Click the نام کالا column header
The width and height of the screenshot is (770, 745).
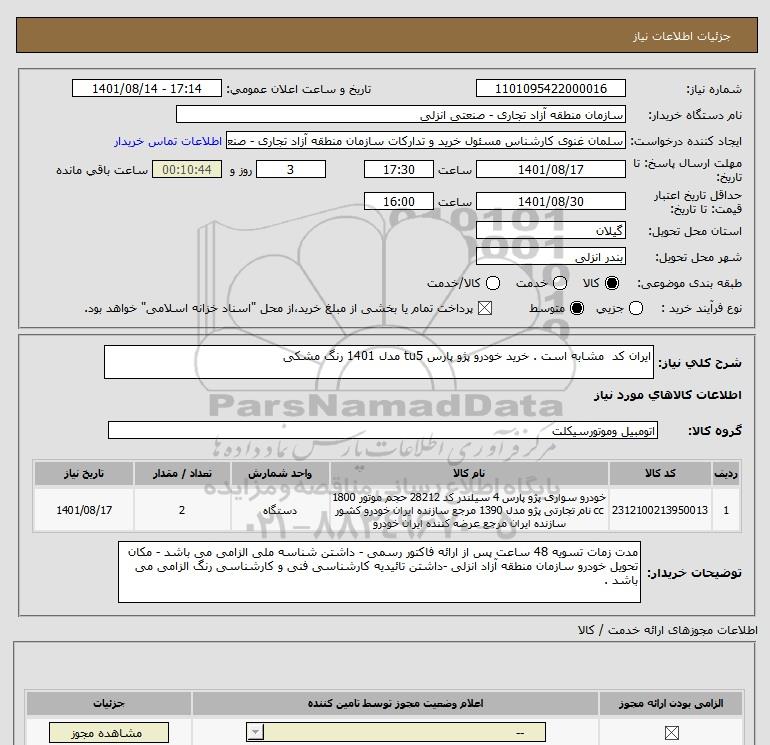click(468, 473)
